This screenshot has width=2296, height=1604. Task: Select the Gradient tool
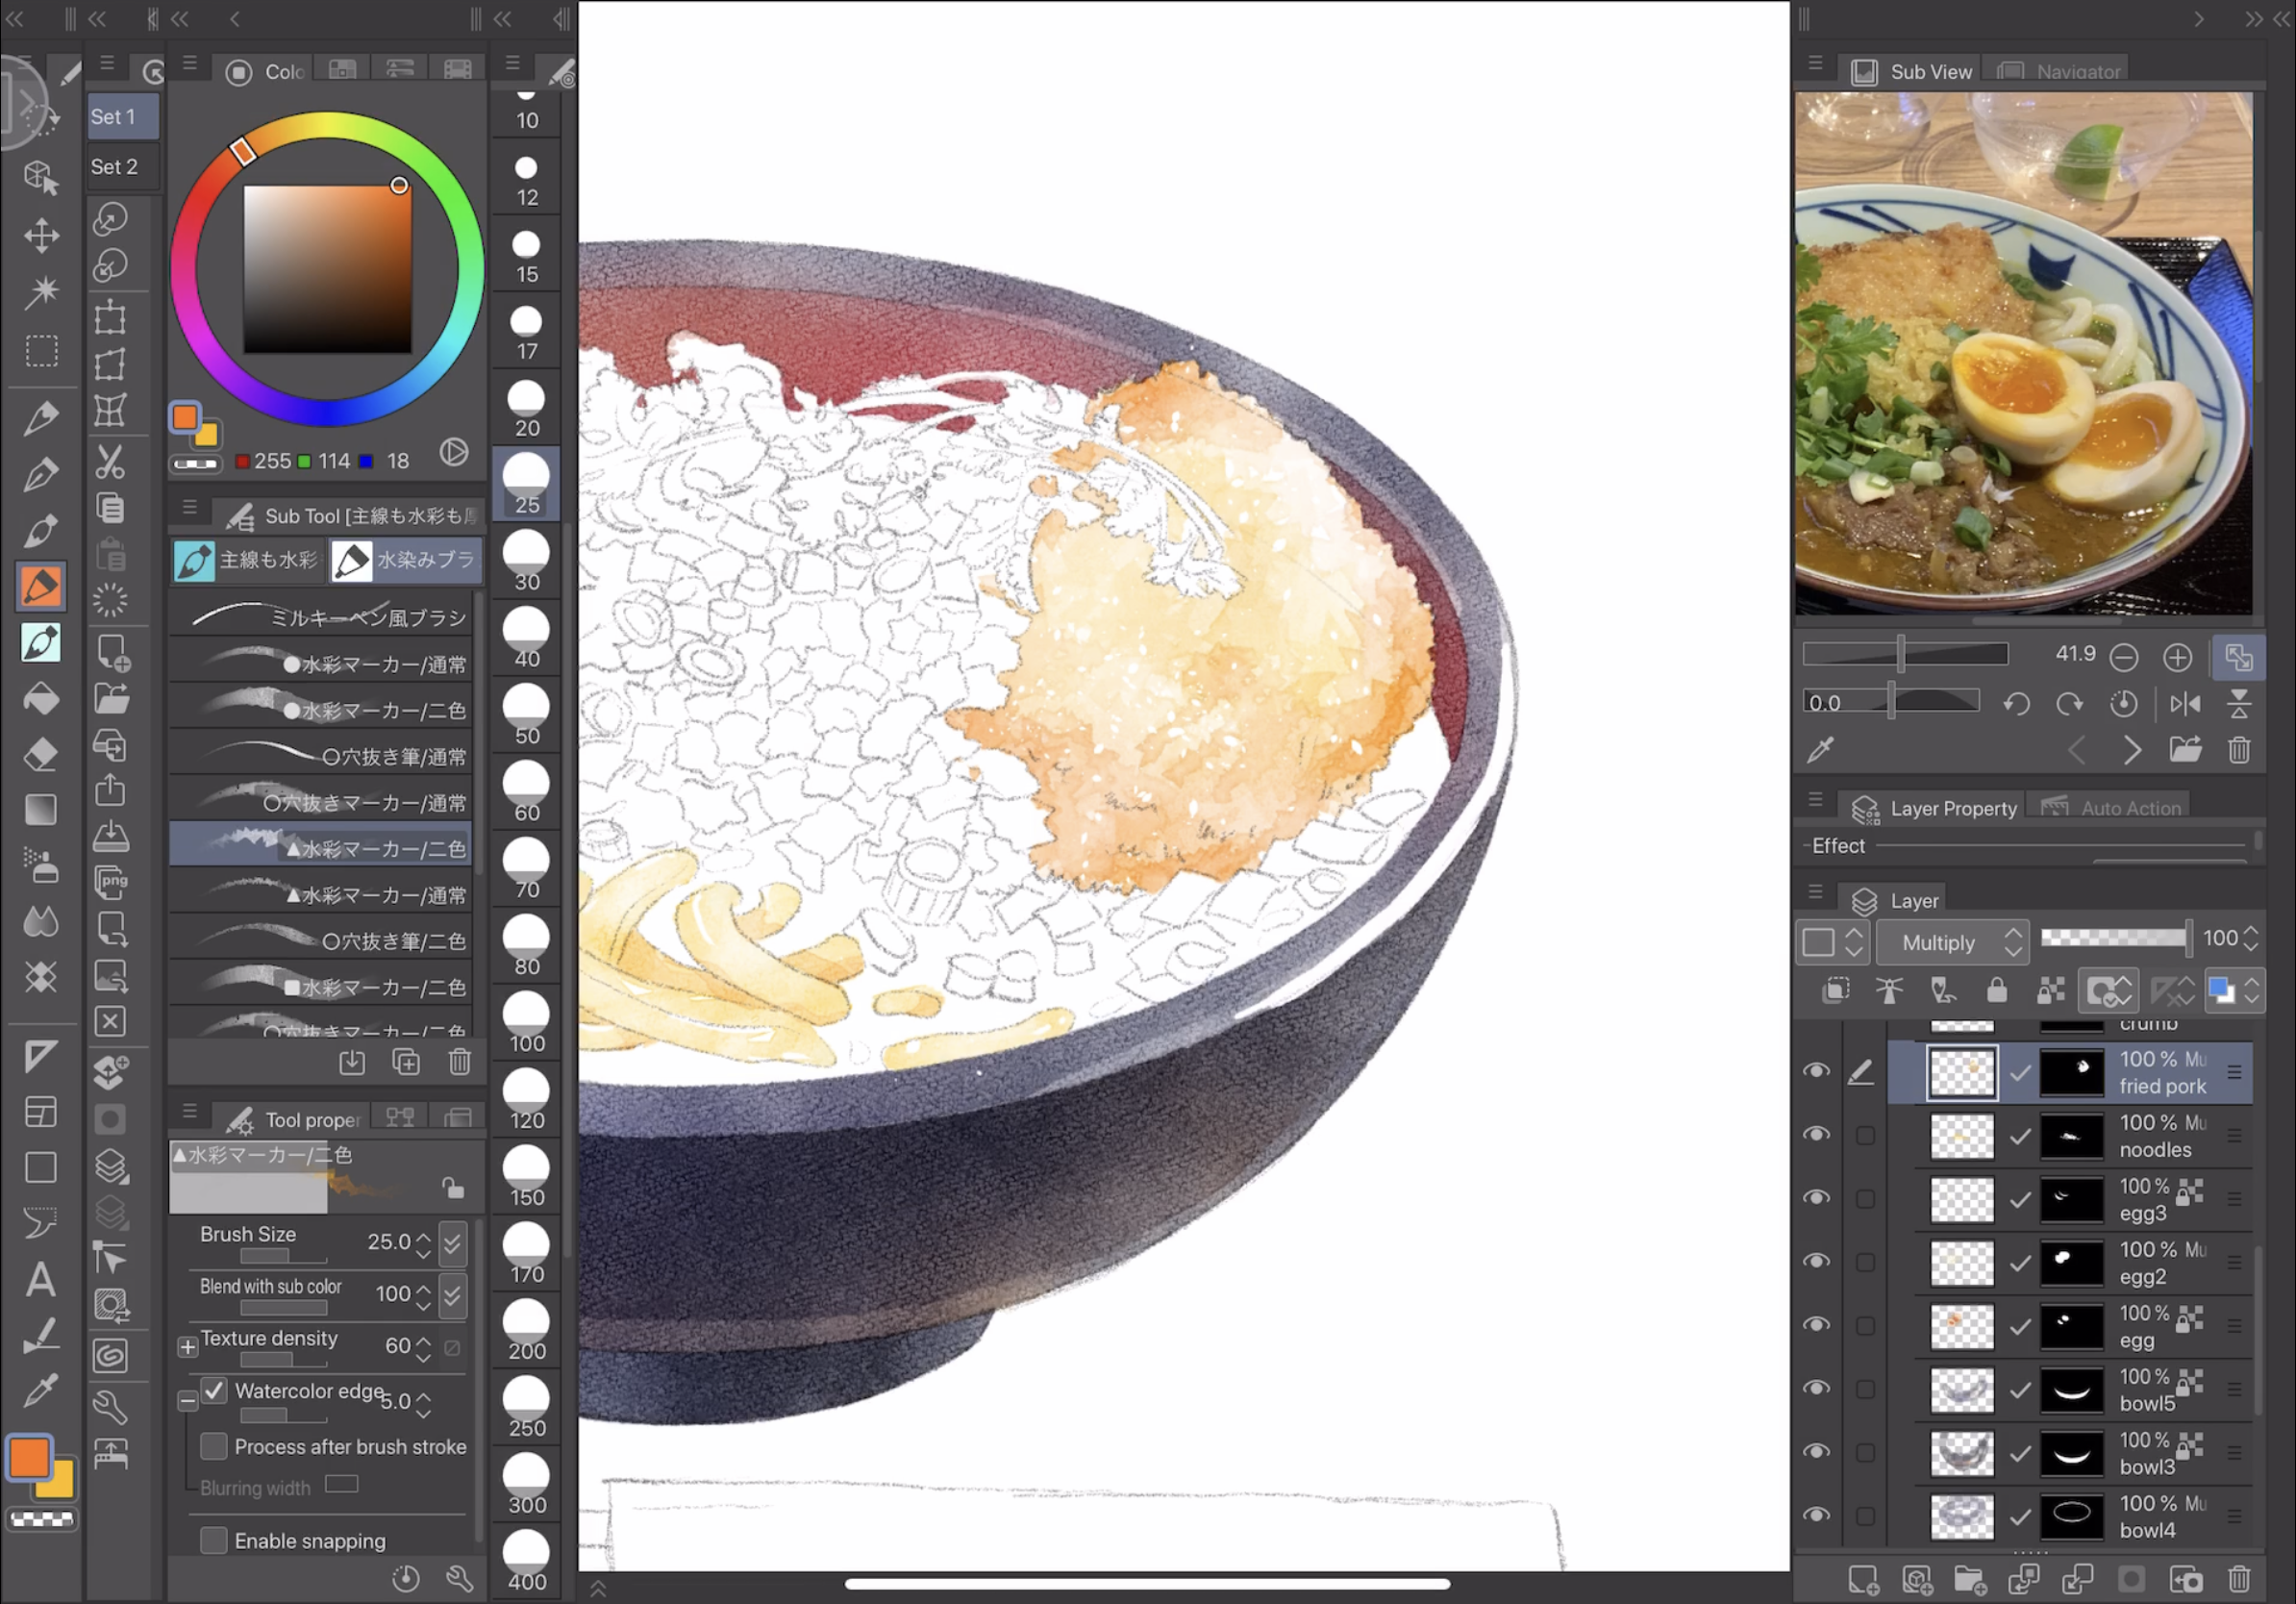pyautogui.click(x=41, y=809)
